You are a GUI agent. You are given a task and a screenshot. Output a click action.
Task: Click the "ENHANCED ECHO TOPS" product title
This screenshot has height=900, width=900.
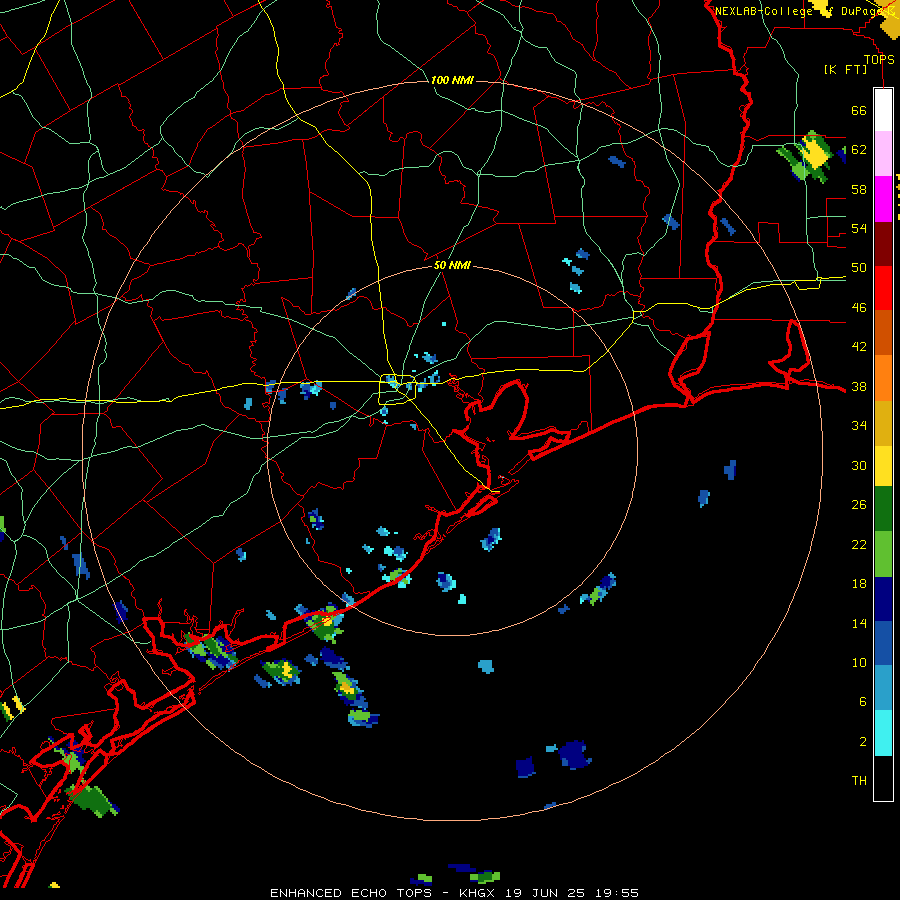tap(351, 893)
